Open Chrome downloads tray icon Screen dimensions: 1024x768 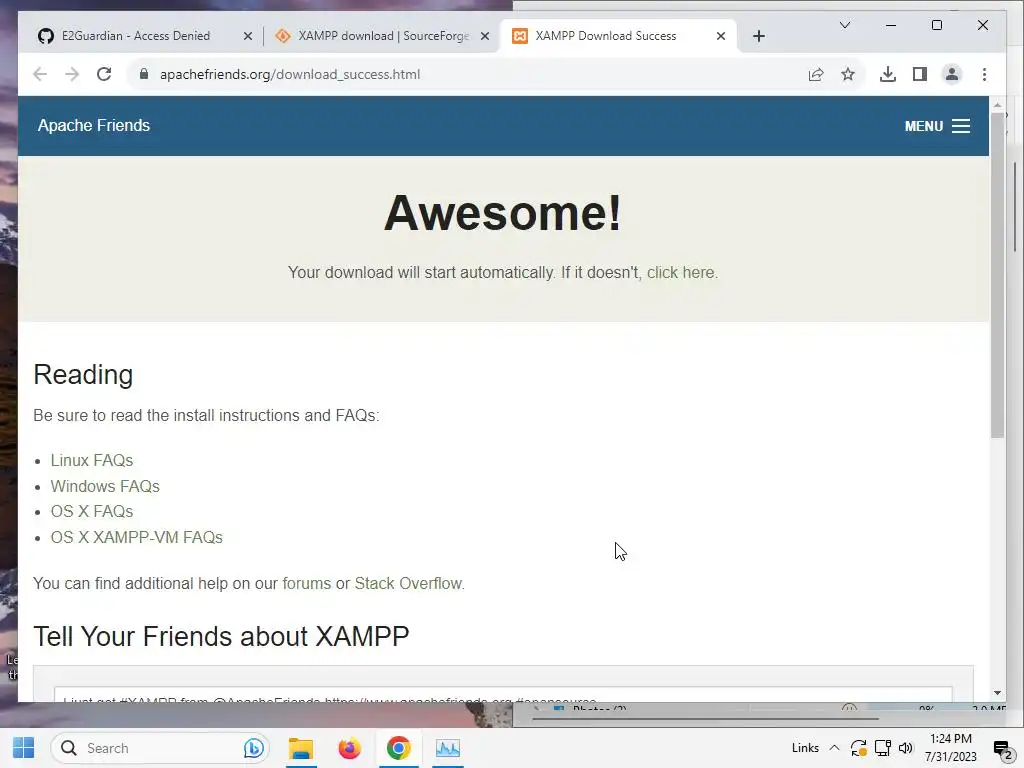[x=888, y=74]
